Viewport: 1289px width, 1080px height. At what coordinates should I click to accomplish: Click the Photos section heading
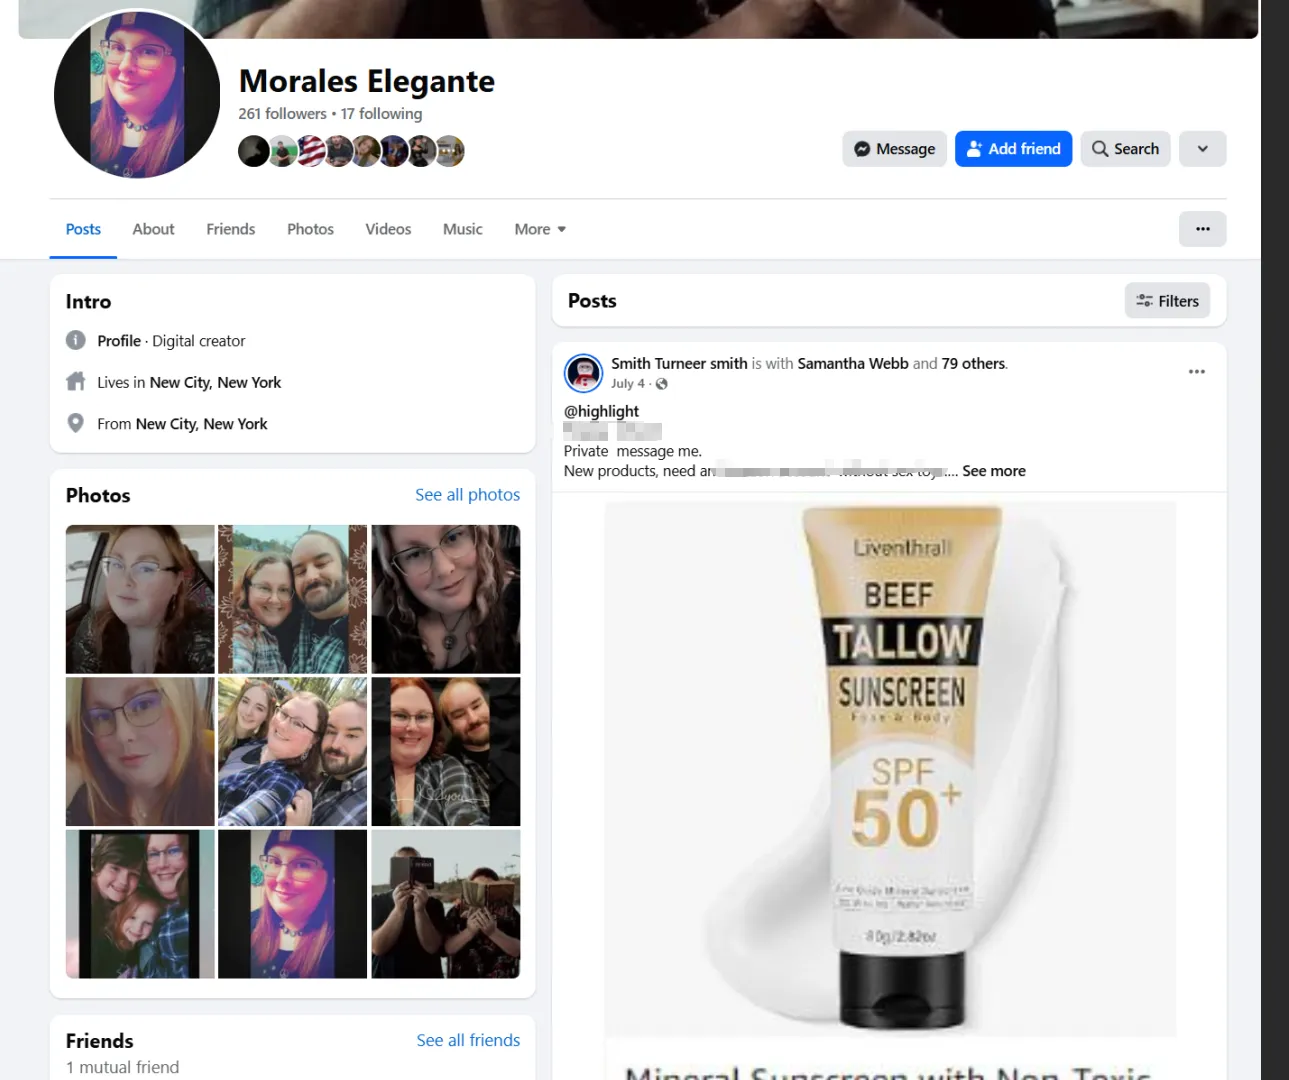tap(98, 495)
